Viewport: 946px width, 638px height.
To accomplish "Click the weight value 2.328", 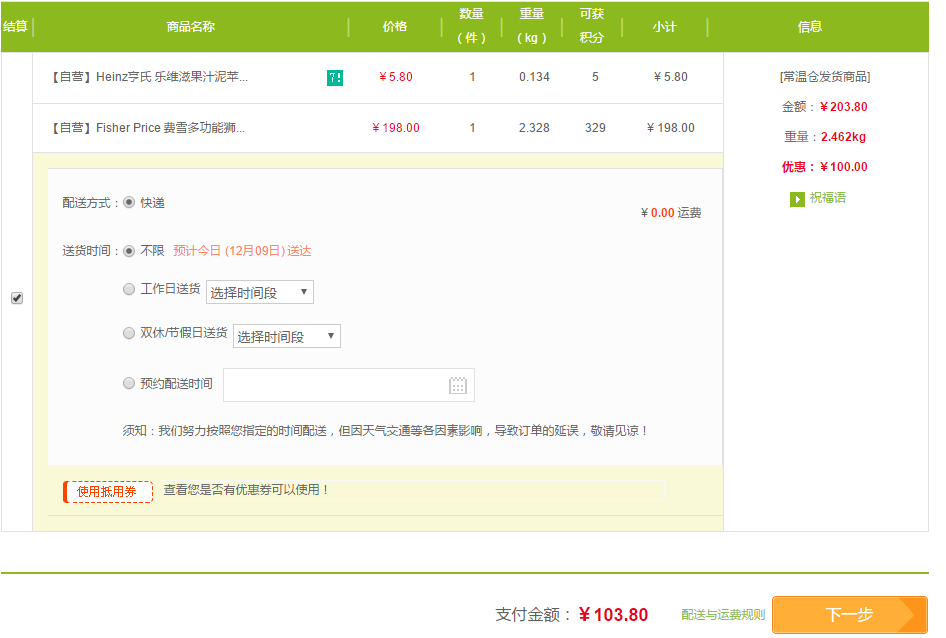I will pyautogui.click(x=535, y=128).
